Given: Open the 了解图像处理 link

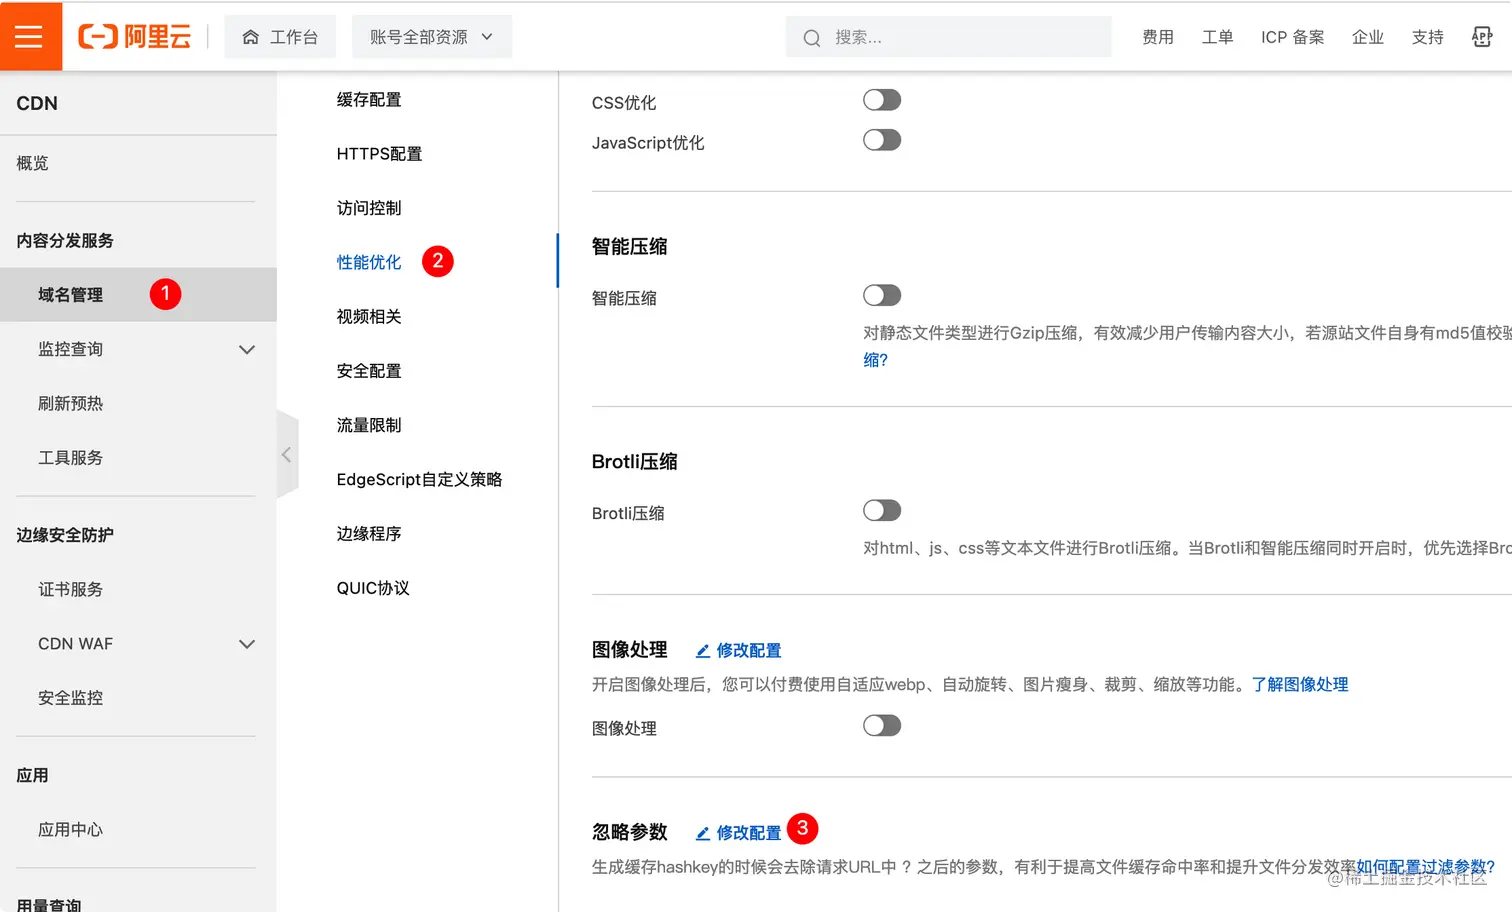Looking at the screenshot, I should click(1299, 685).
